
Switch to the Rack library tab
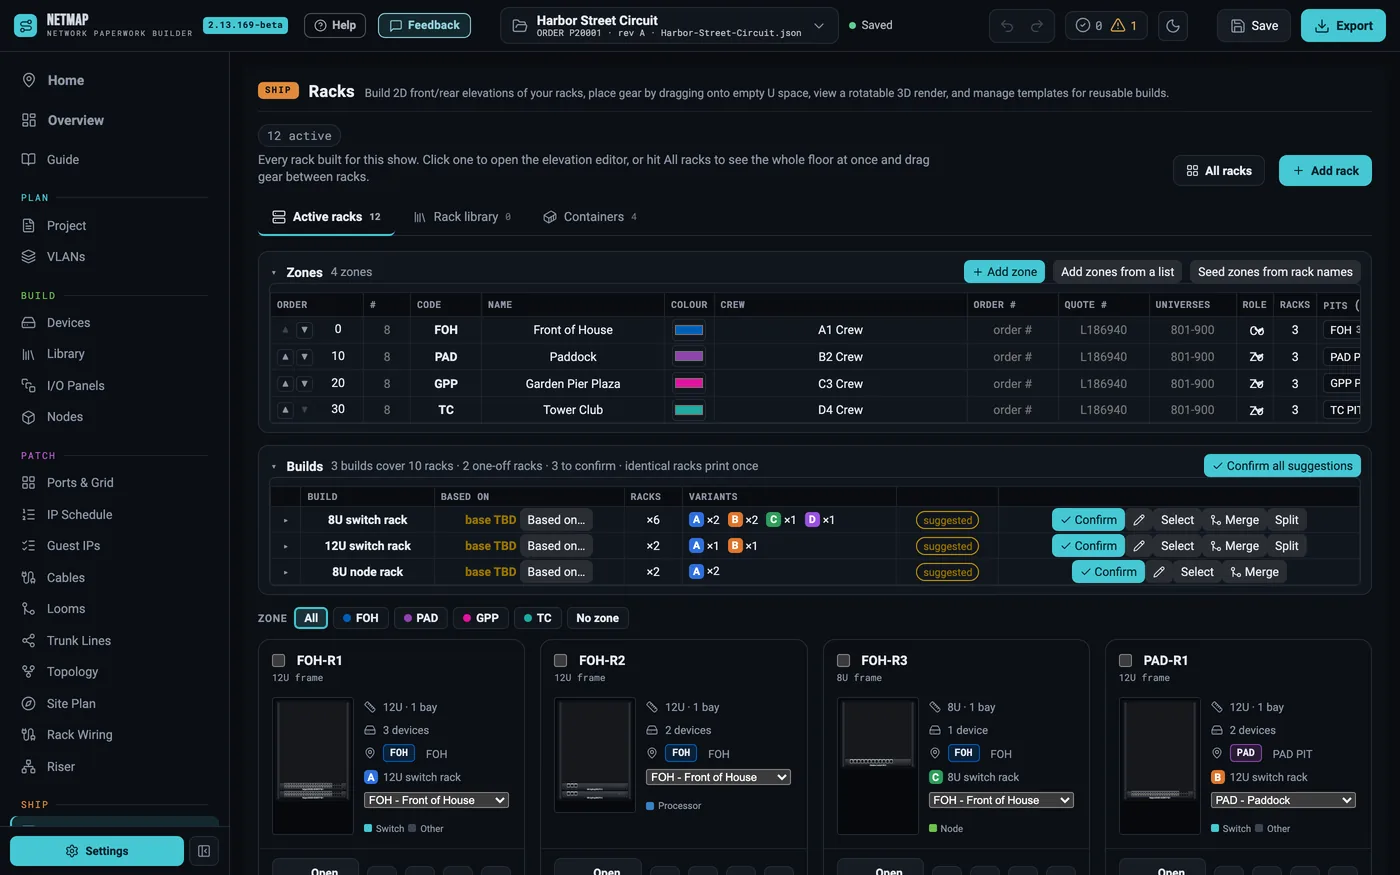coord(462,217)
